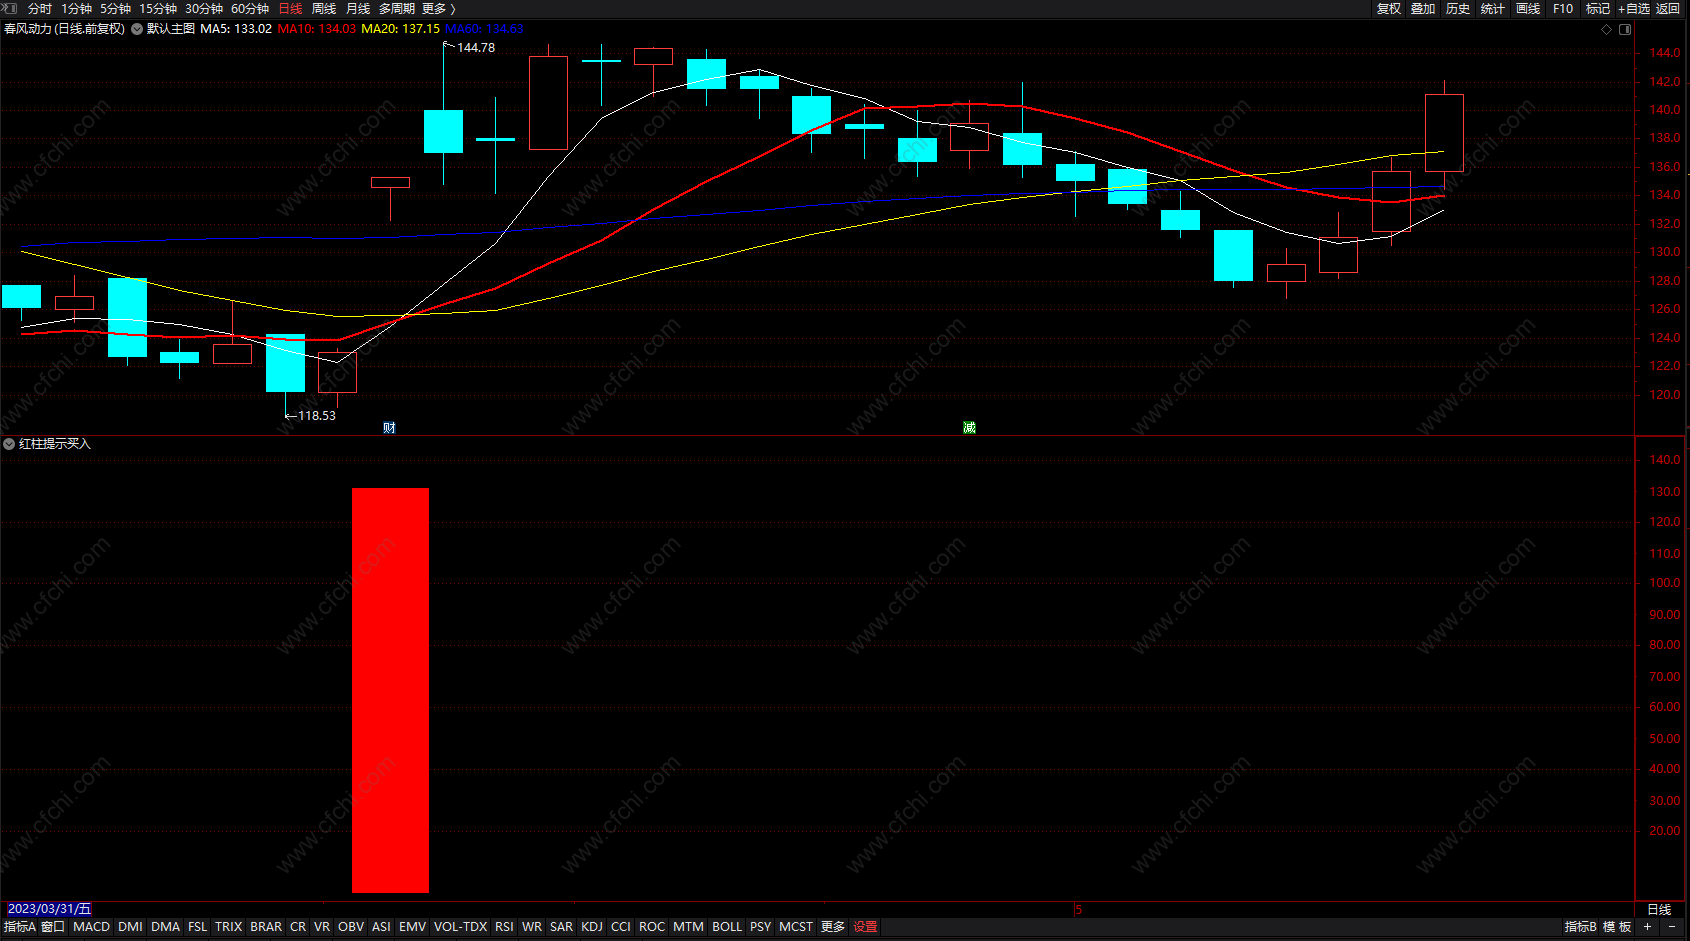Apply the MACD indicator
Image resolution: width=1690 pixels, height=941 pixels.
click(92, 927)
